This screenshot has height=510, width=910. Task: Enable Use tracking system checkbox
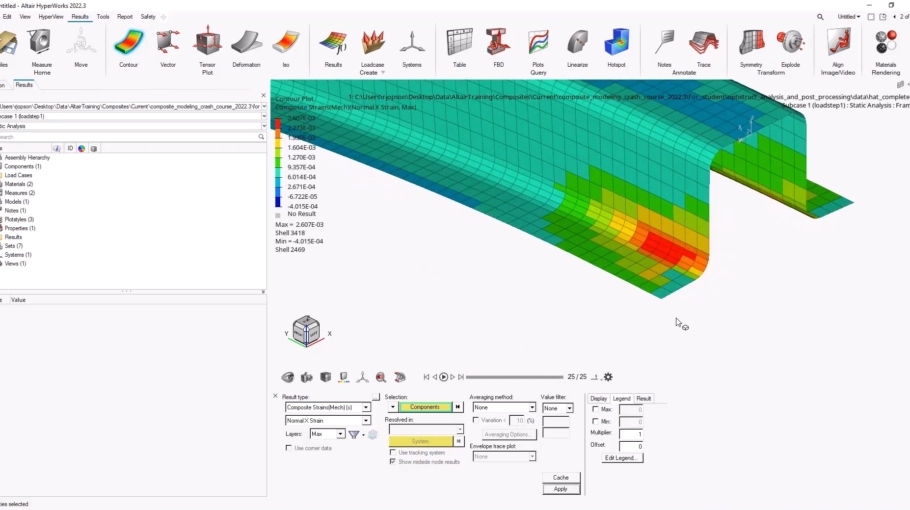pos(393,453)
